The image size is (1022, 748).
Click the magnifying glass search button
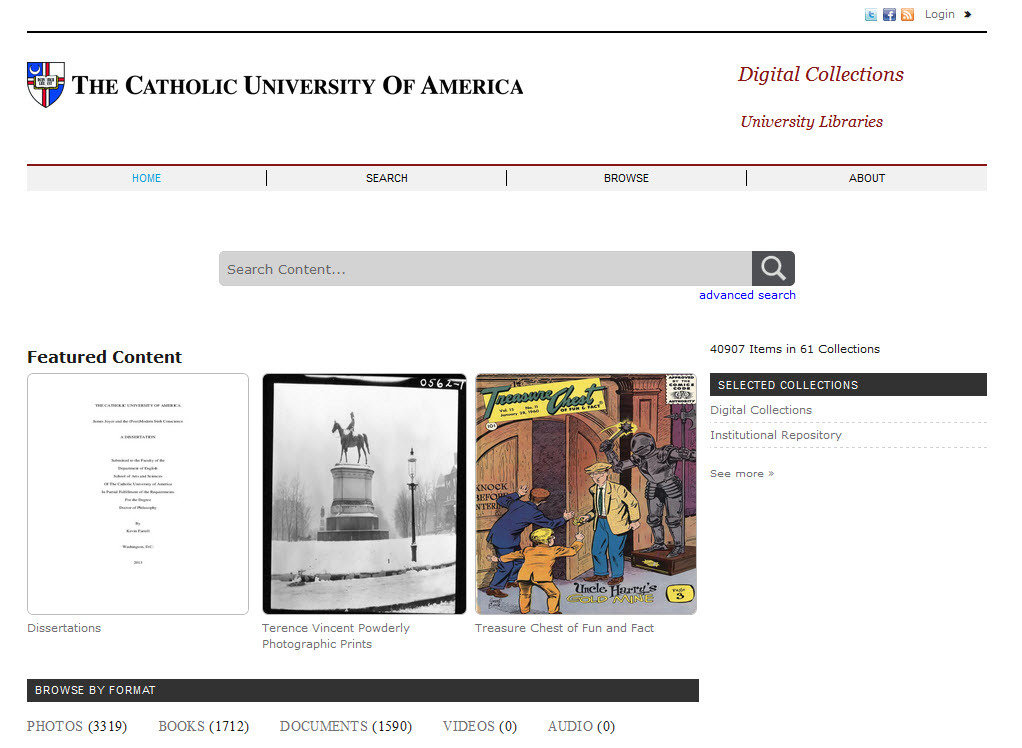click(773, 268)
